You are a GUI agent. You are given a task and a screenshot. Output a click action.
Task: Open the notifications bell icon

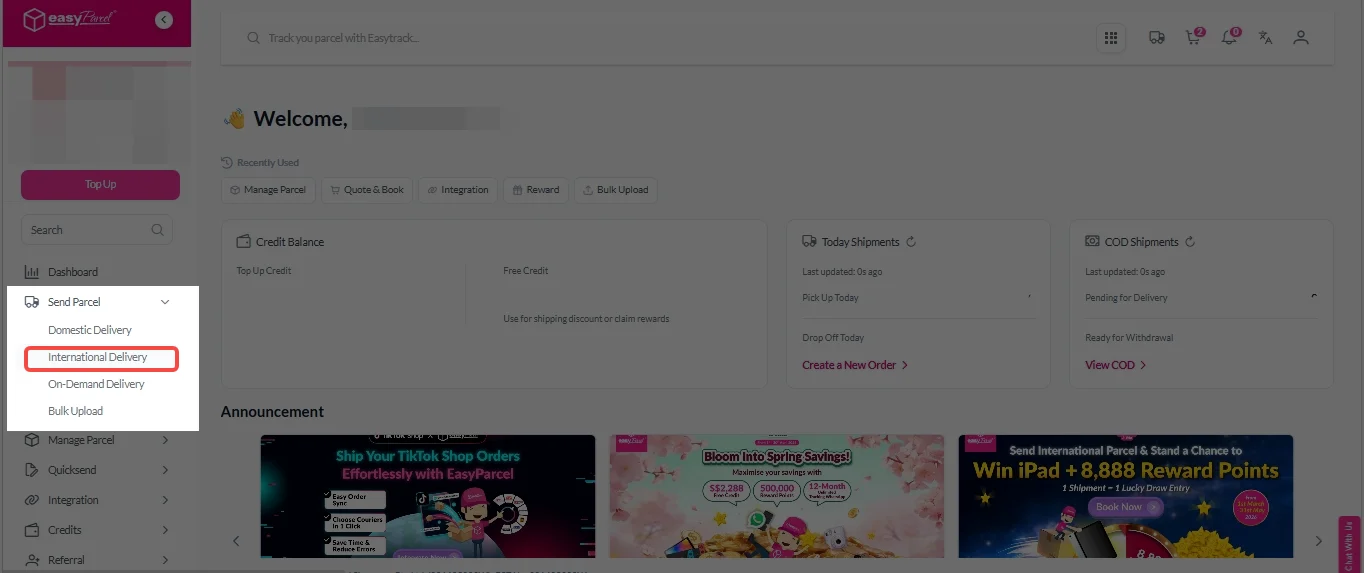point(1228,38)
